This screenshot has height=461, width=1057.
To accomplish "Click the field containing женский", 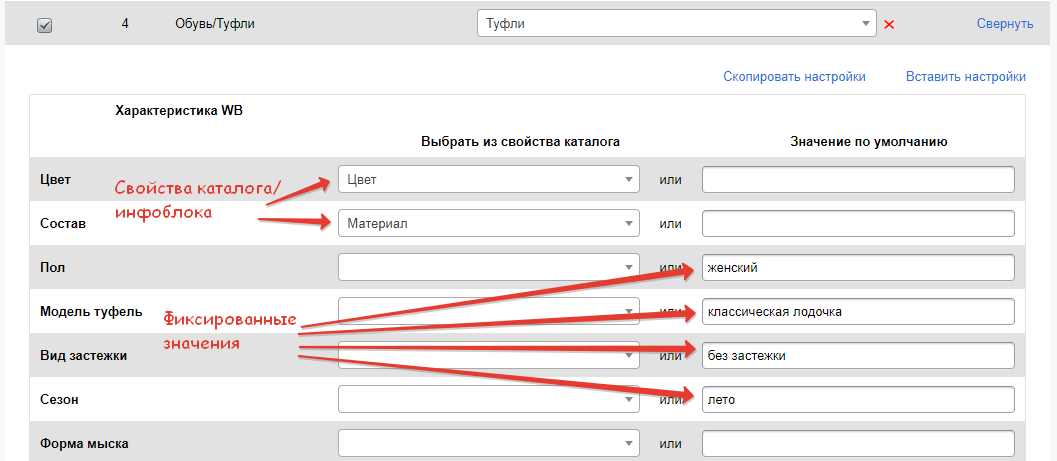I will coord(857,267).
